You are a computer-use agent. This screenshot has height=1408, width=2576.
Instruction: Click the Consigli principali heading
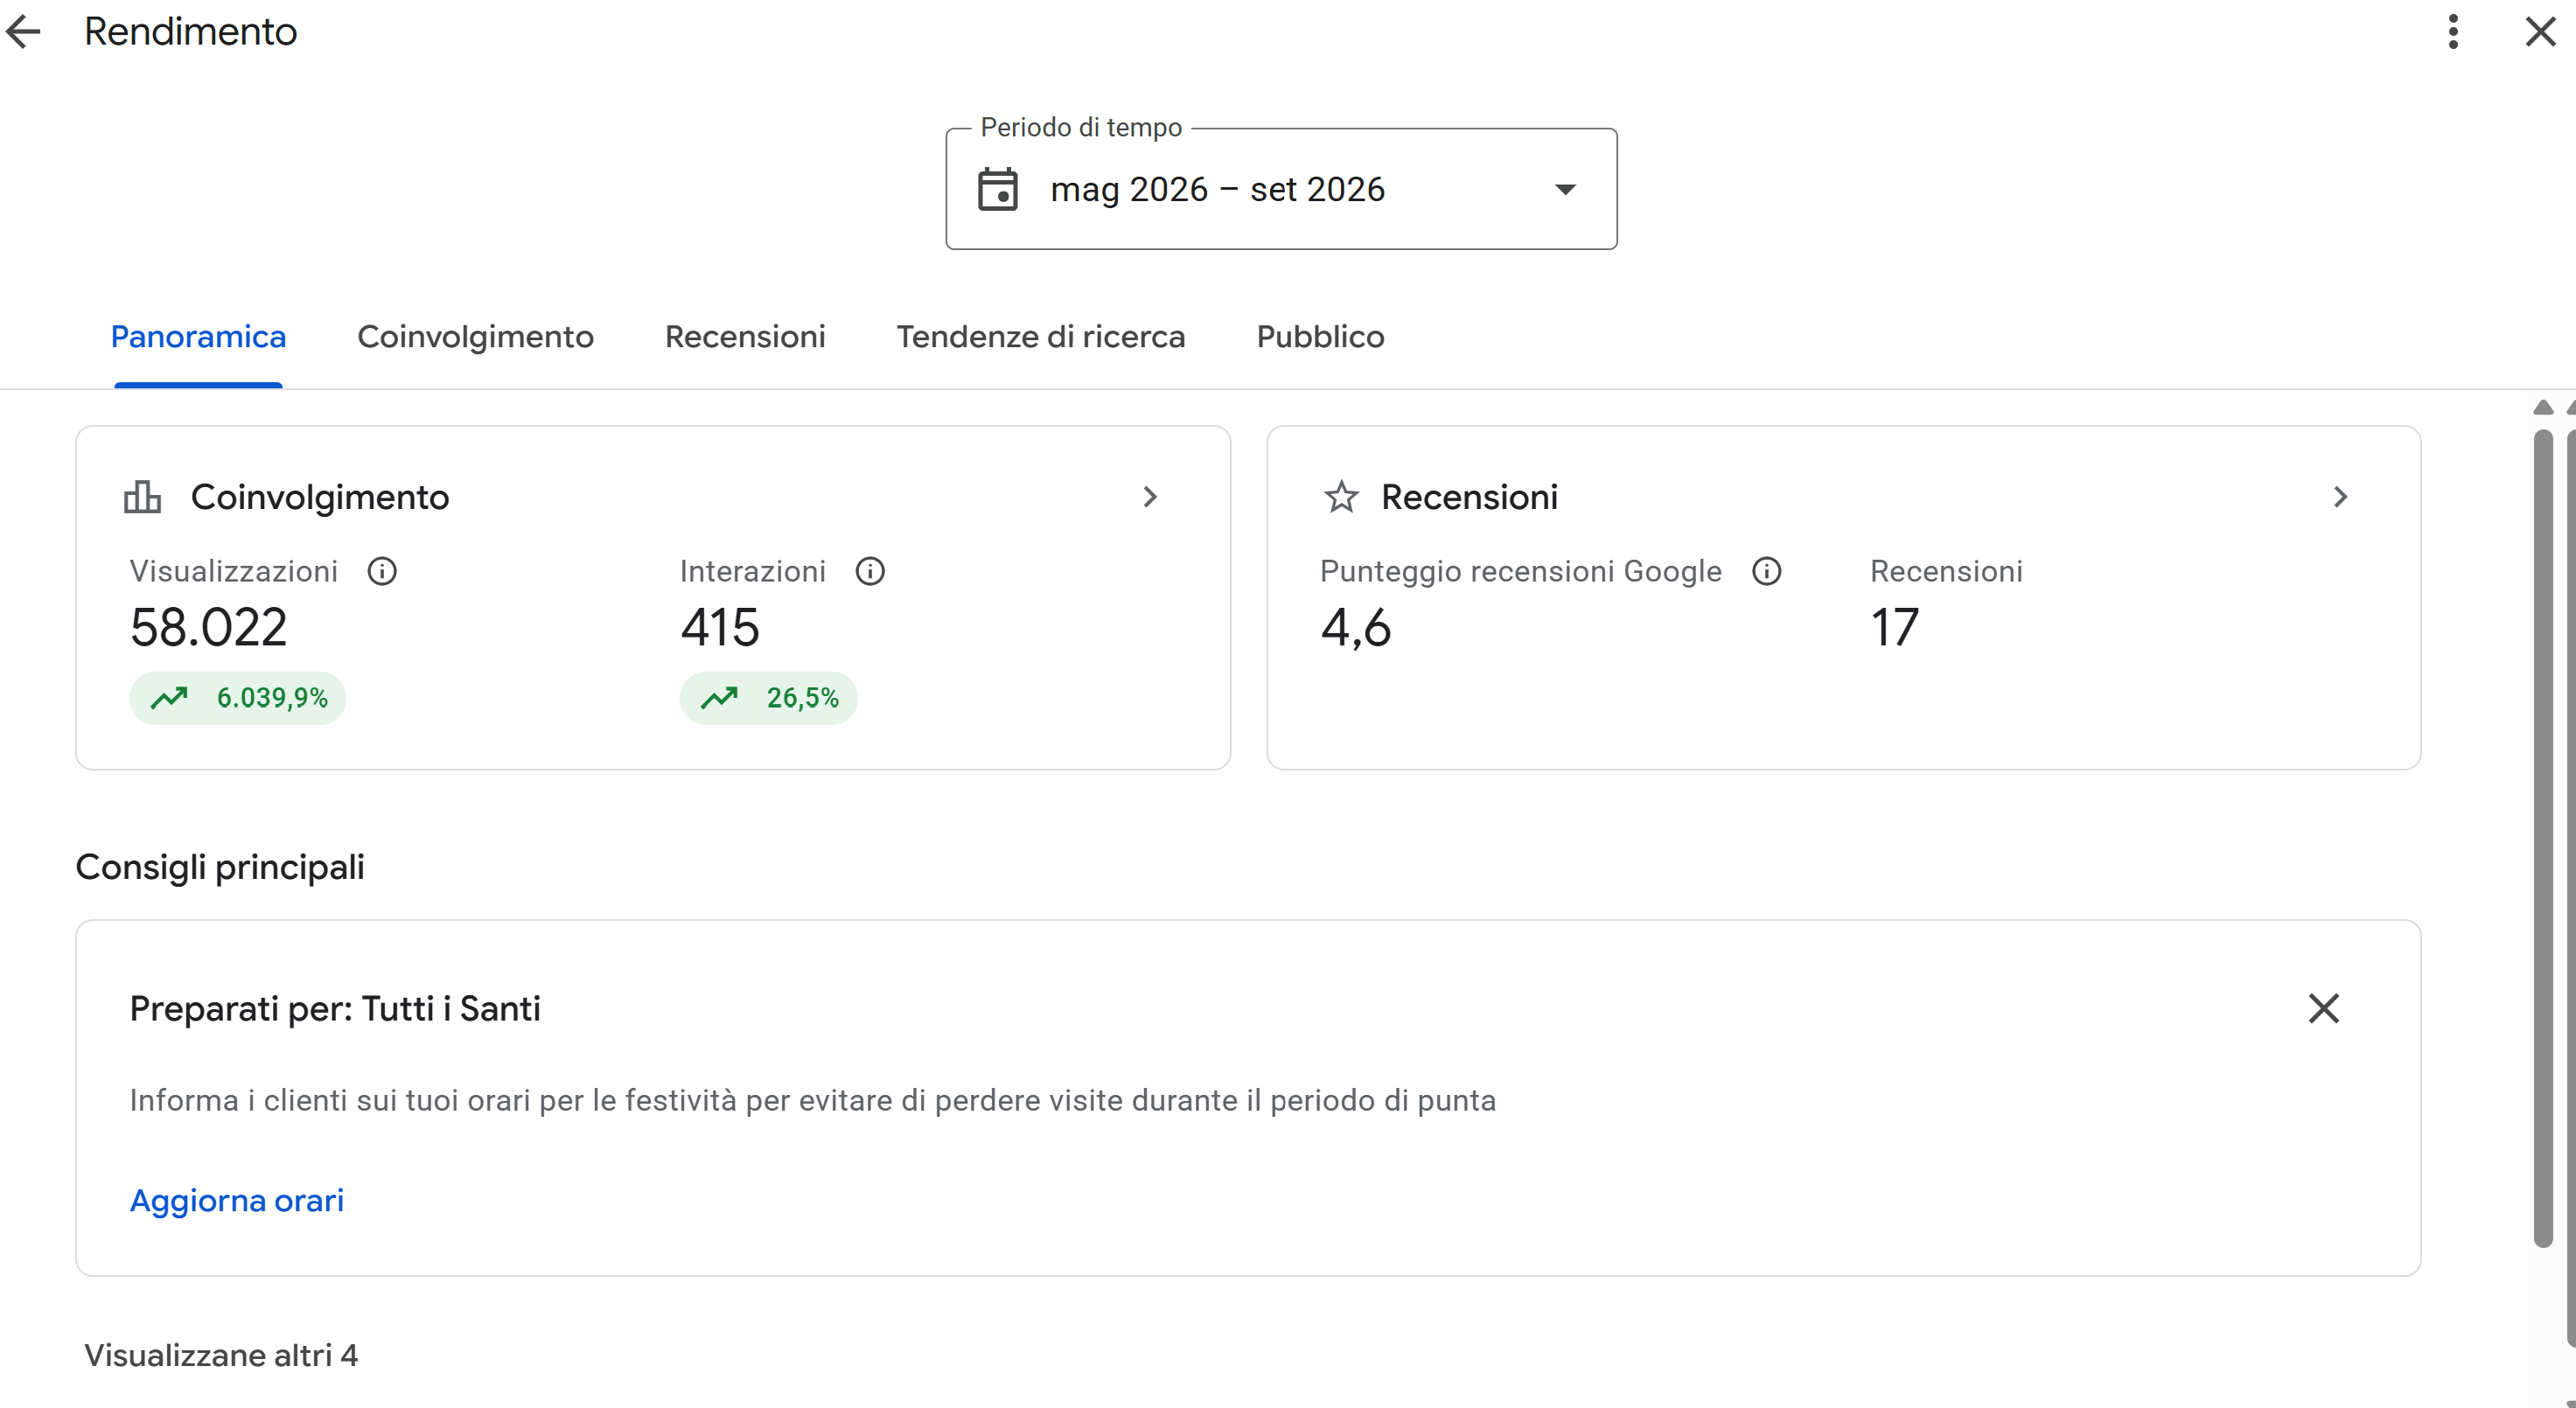(220, 867)
